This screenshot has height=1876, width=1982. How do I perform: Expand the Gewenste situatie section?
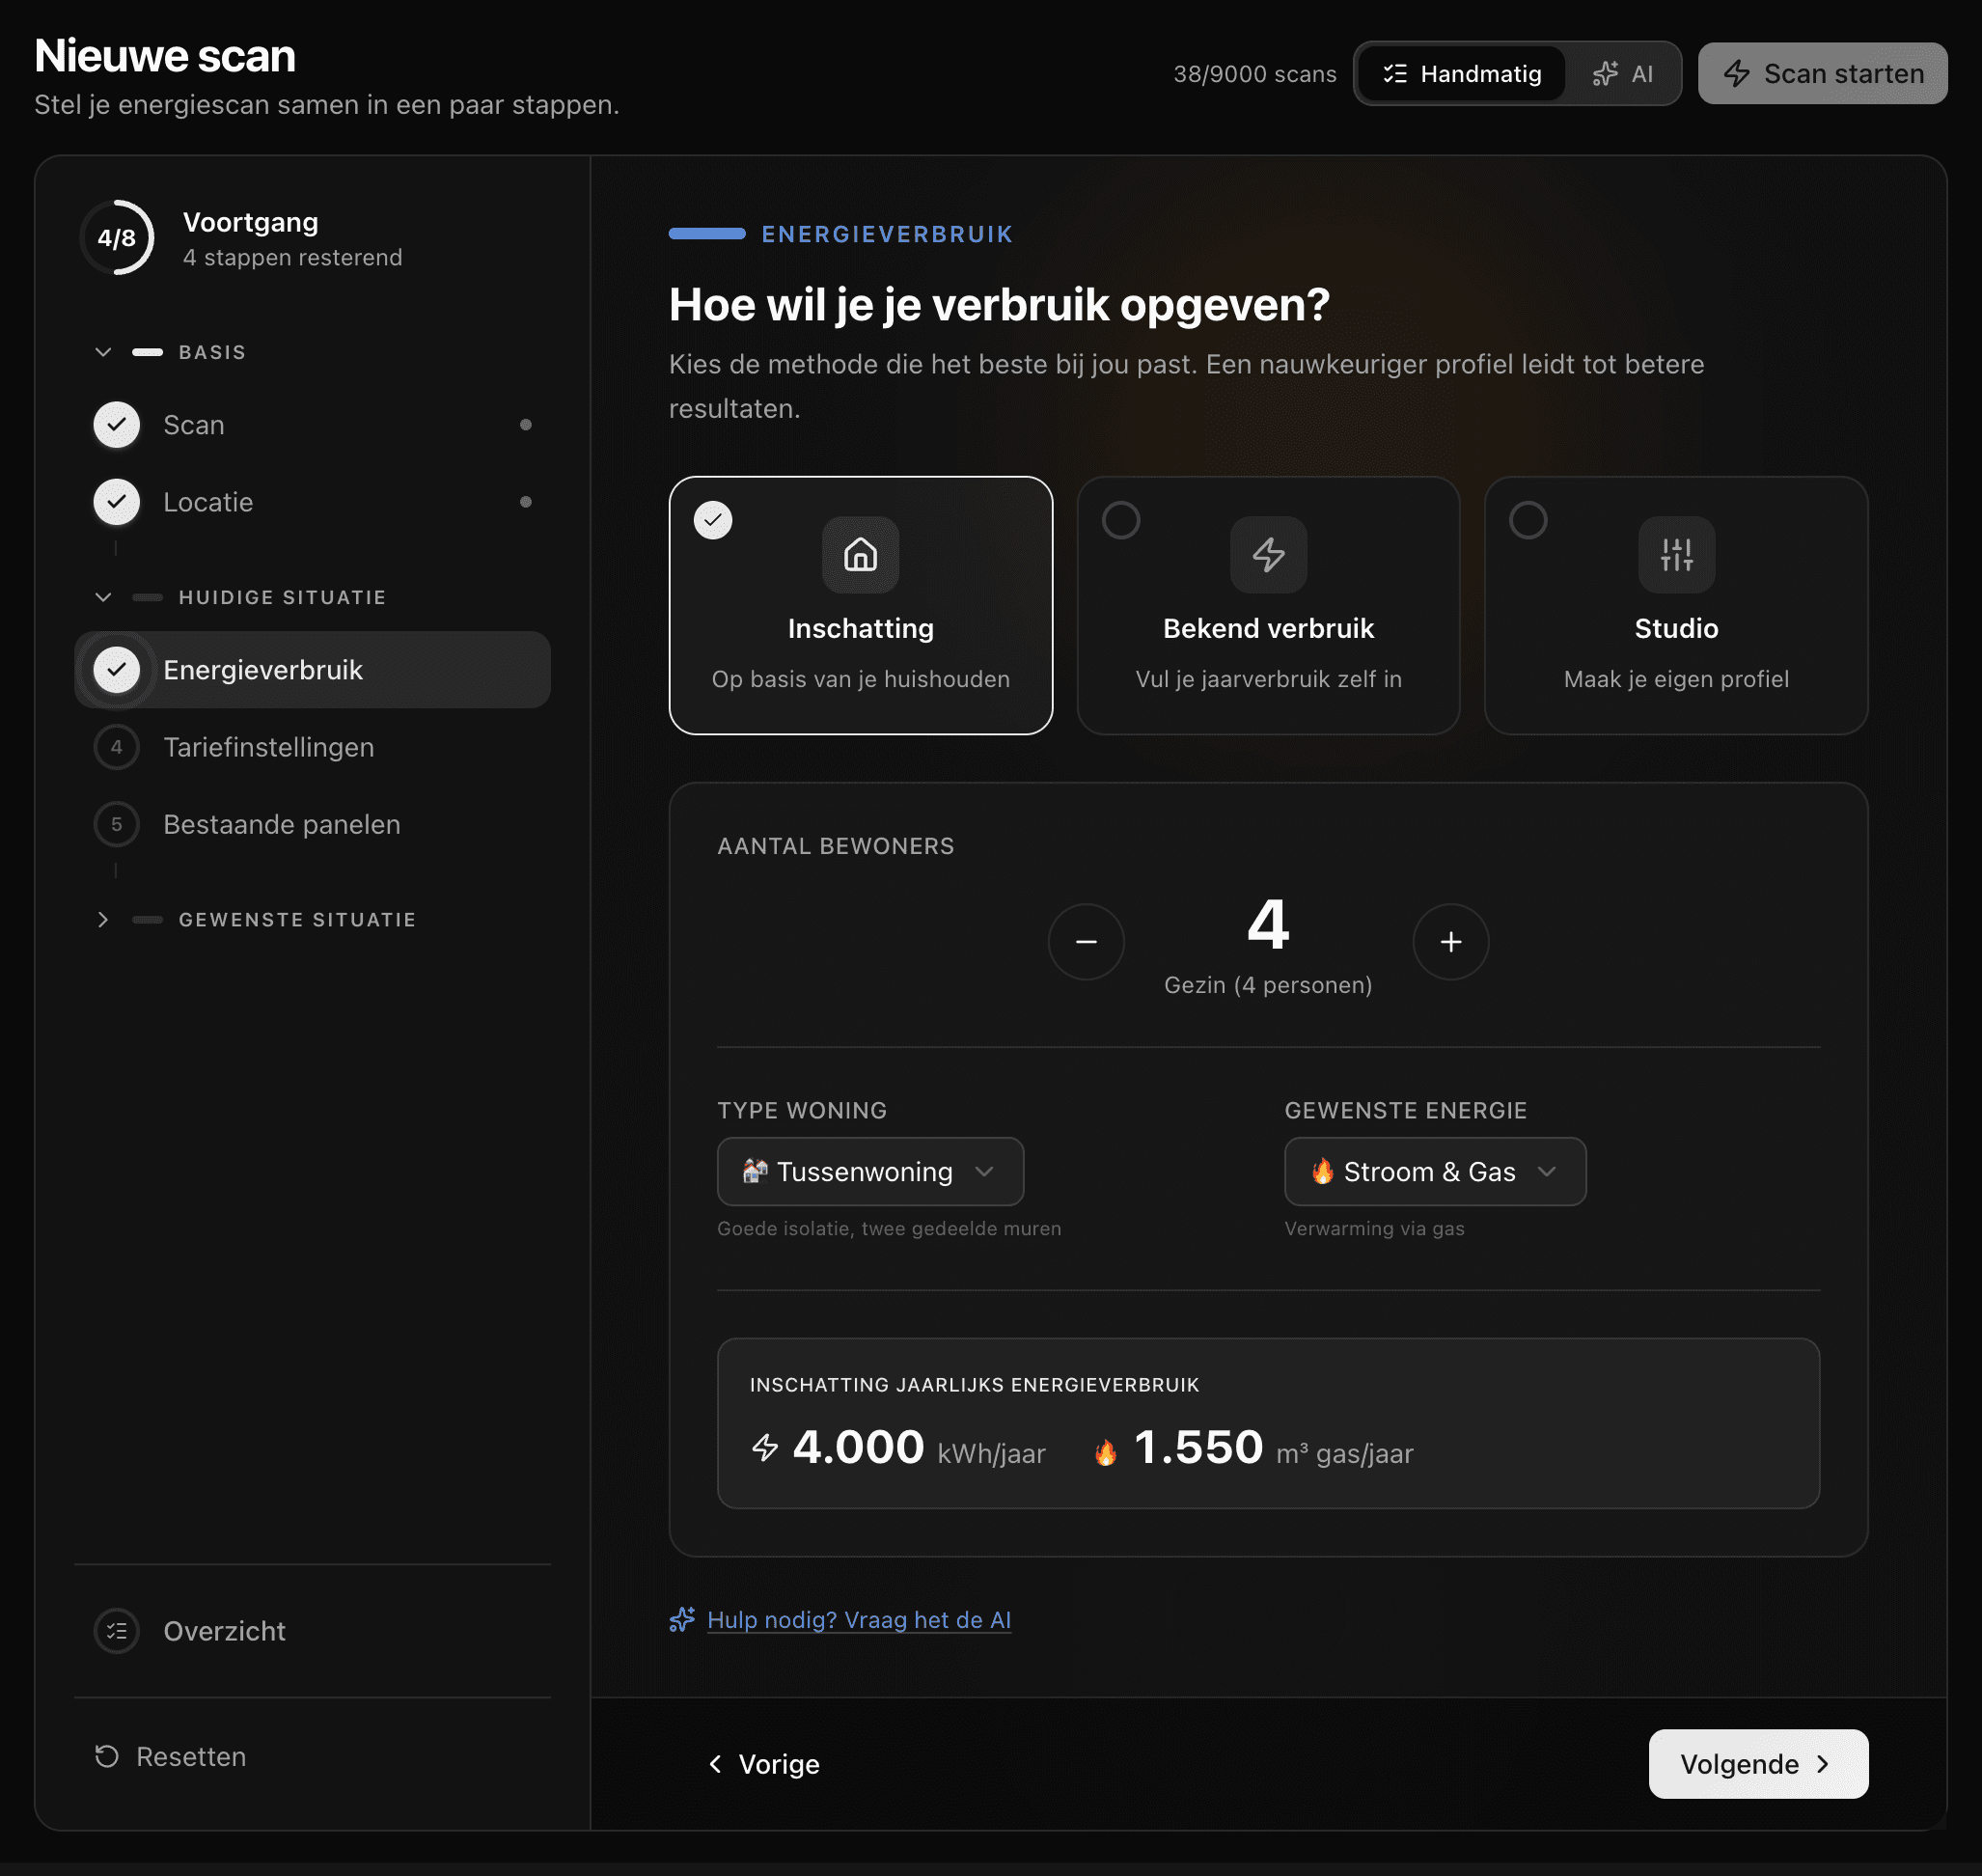103,919
